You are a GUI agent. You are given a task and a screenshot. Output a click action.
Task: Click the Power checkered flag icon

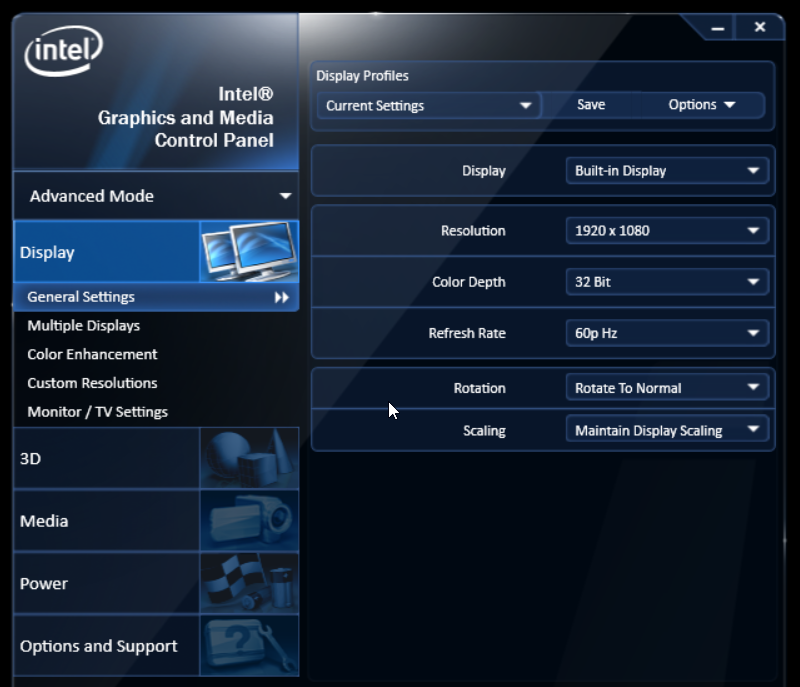coord(249,583)
